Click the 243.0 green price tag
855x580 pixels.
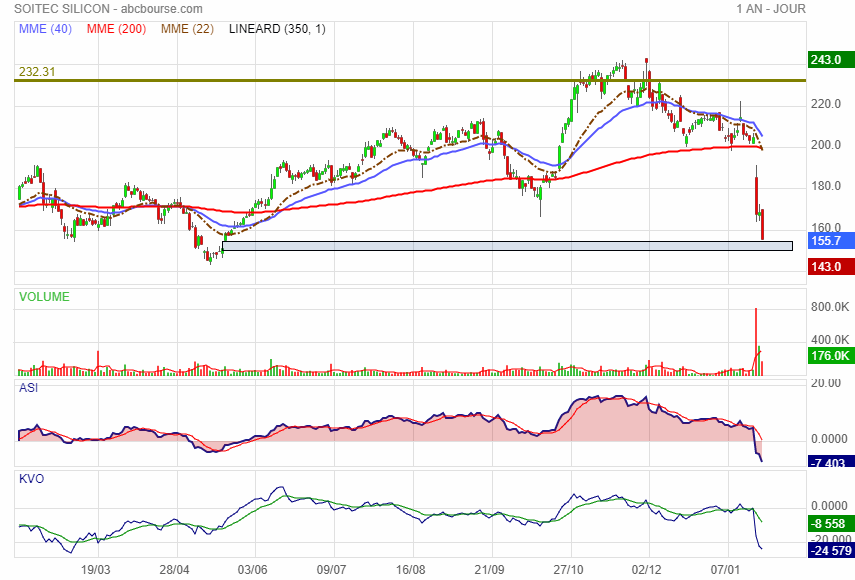830,59
